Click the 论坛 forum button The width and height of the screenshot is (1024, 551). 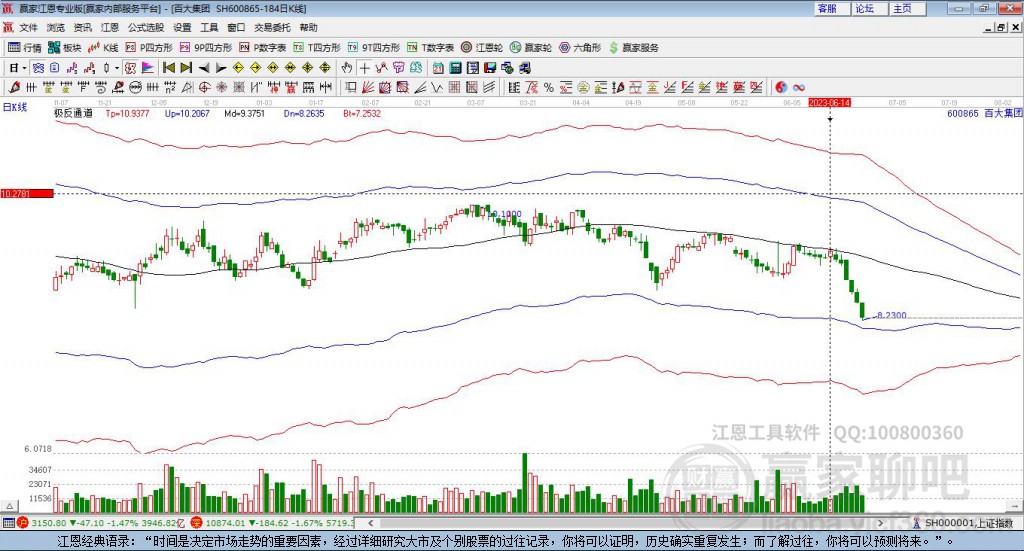pyautogui.click(x=864, y=8)
